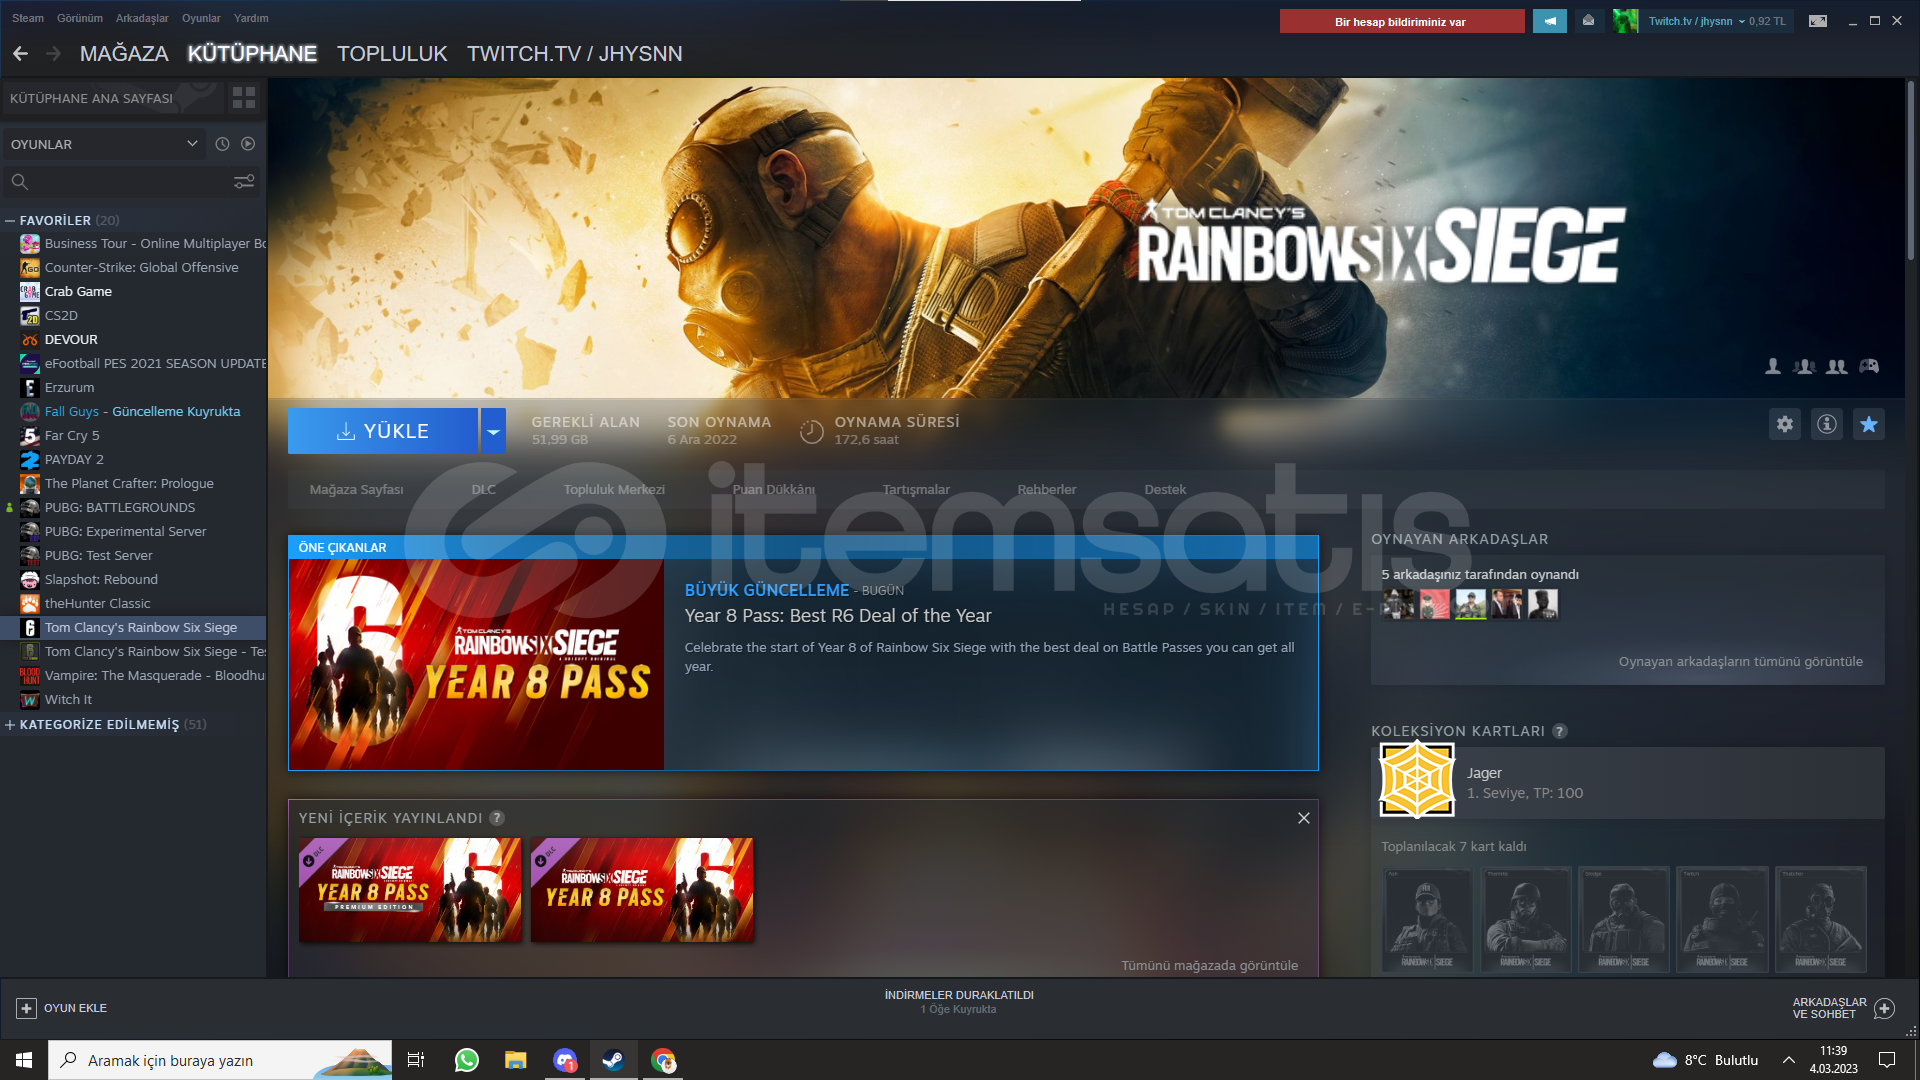Expand the Yükle button dropdown arrow
Screen dimensions: 1920x1080
click(x=493, y=431)
